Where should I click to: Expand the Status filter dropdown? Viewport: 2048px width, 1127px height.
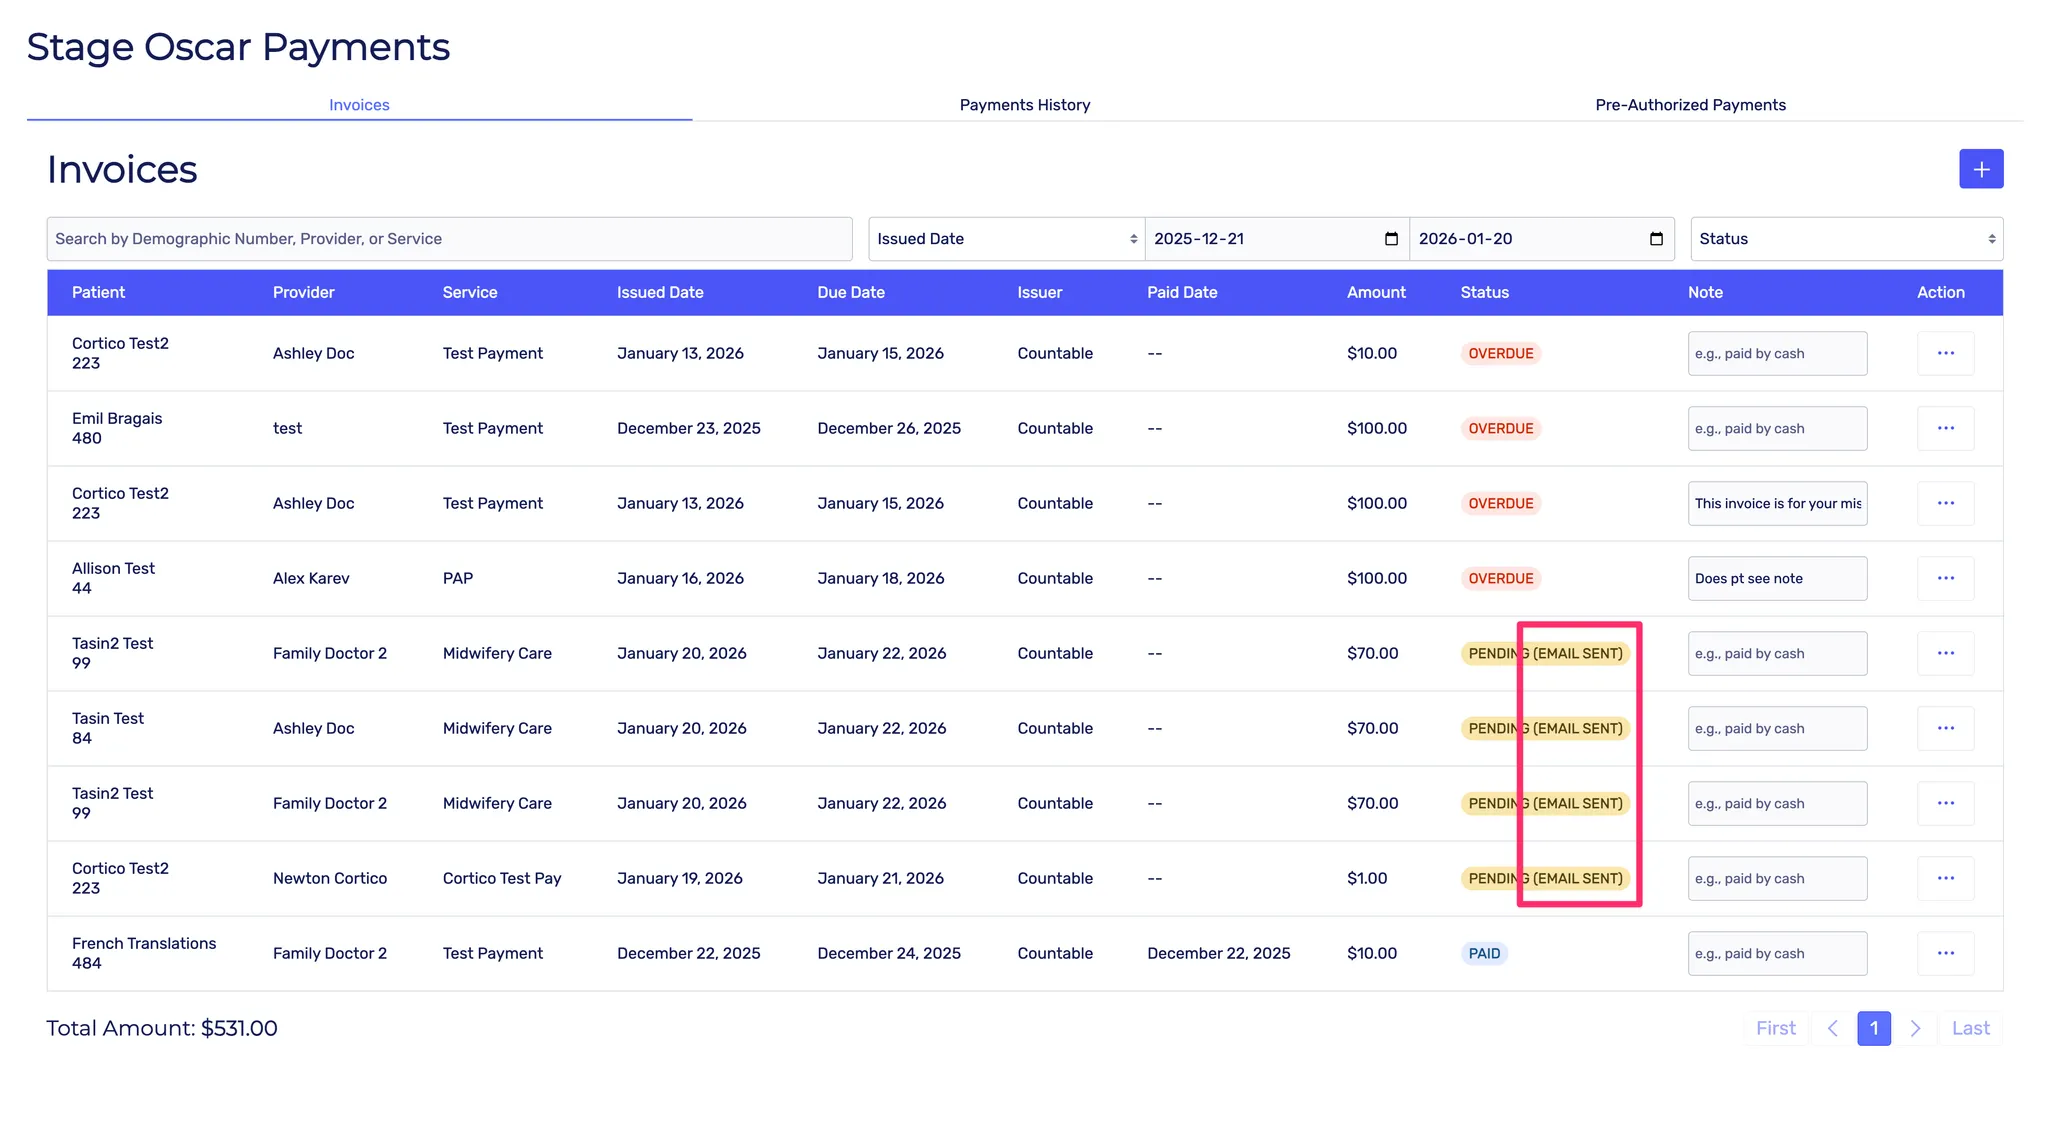(1846, 239)
